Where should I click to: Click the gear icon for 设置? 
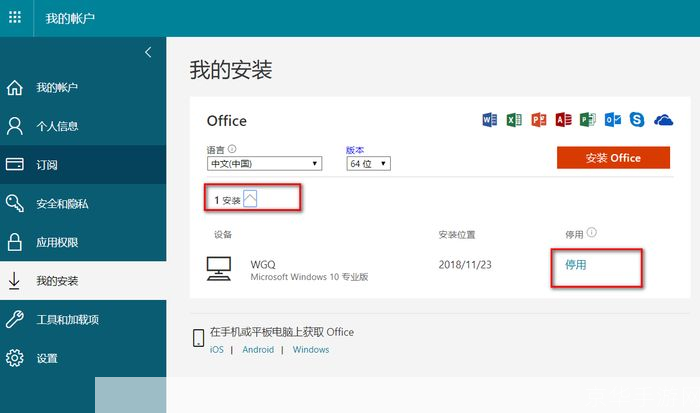point(14,358)
